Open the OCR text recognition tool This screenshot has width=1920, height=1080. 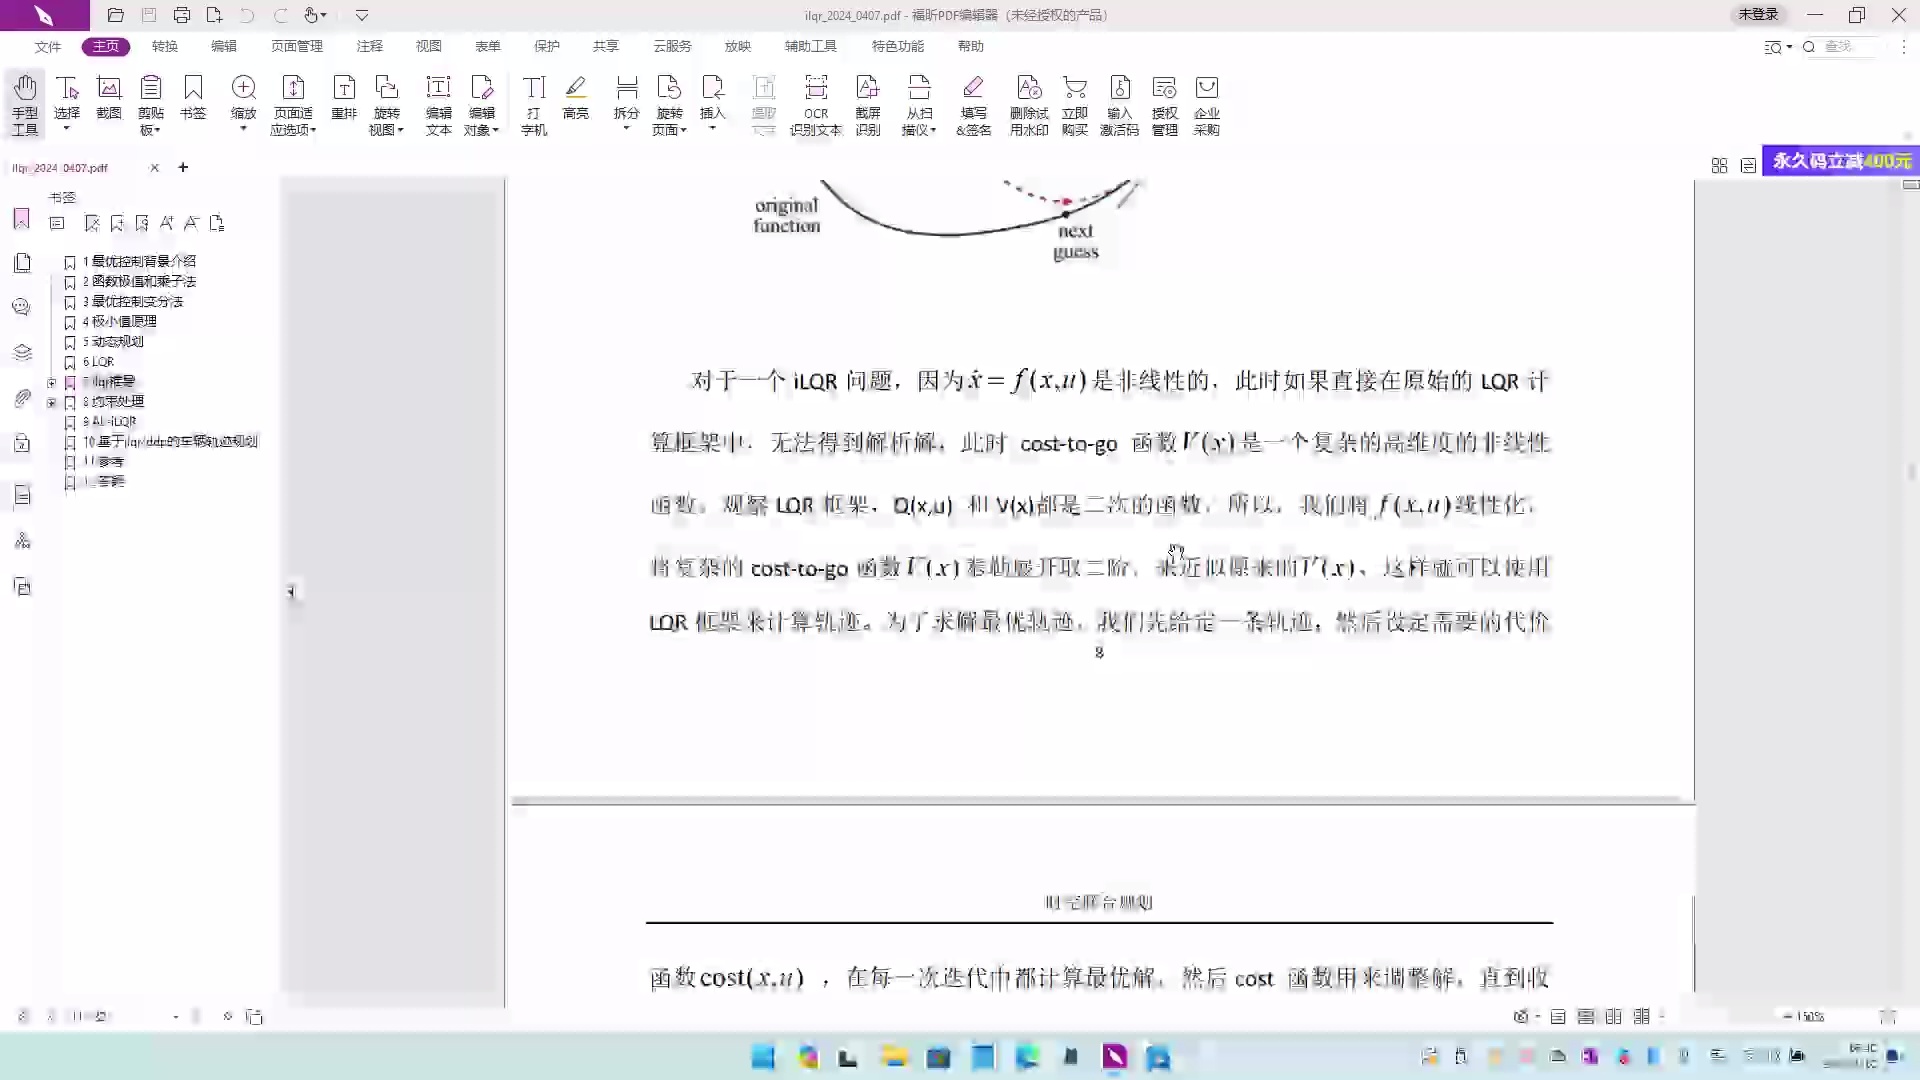(x=817, y=103)
